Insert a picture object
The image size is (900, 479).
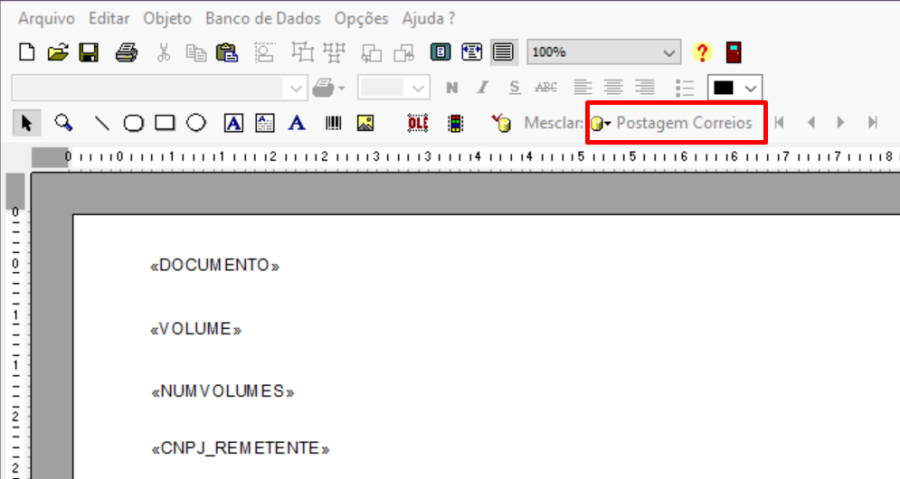pyautogui.click(x=365, y=123)
